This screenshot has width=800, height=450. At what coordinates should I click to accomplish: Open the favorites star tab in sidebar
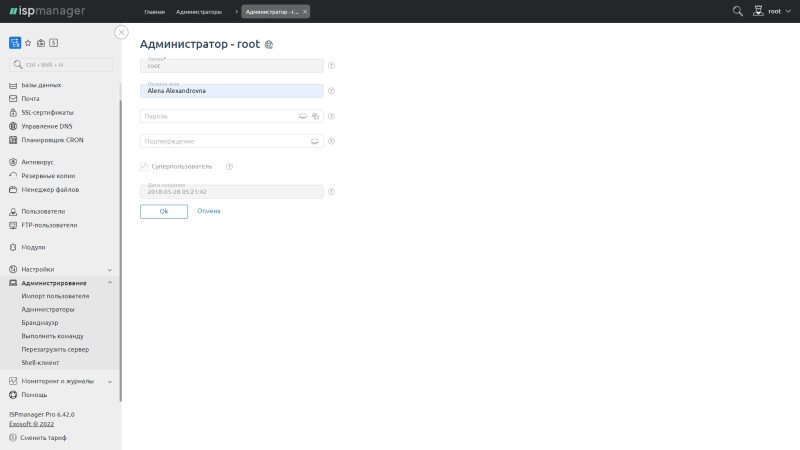coord(28,43)
